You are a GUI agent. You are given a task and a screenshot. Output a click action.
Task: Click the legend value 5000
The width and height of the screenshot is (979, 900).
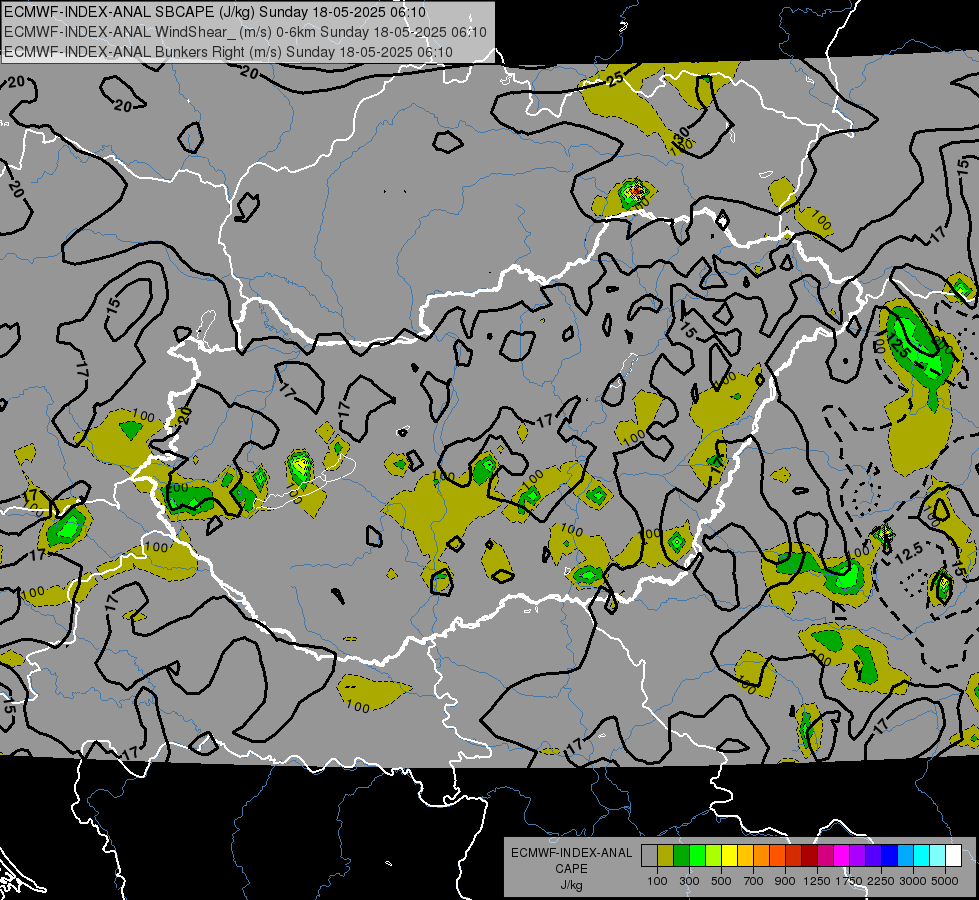[x=945, y=881]
